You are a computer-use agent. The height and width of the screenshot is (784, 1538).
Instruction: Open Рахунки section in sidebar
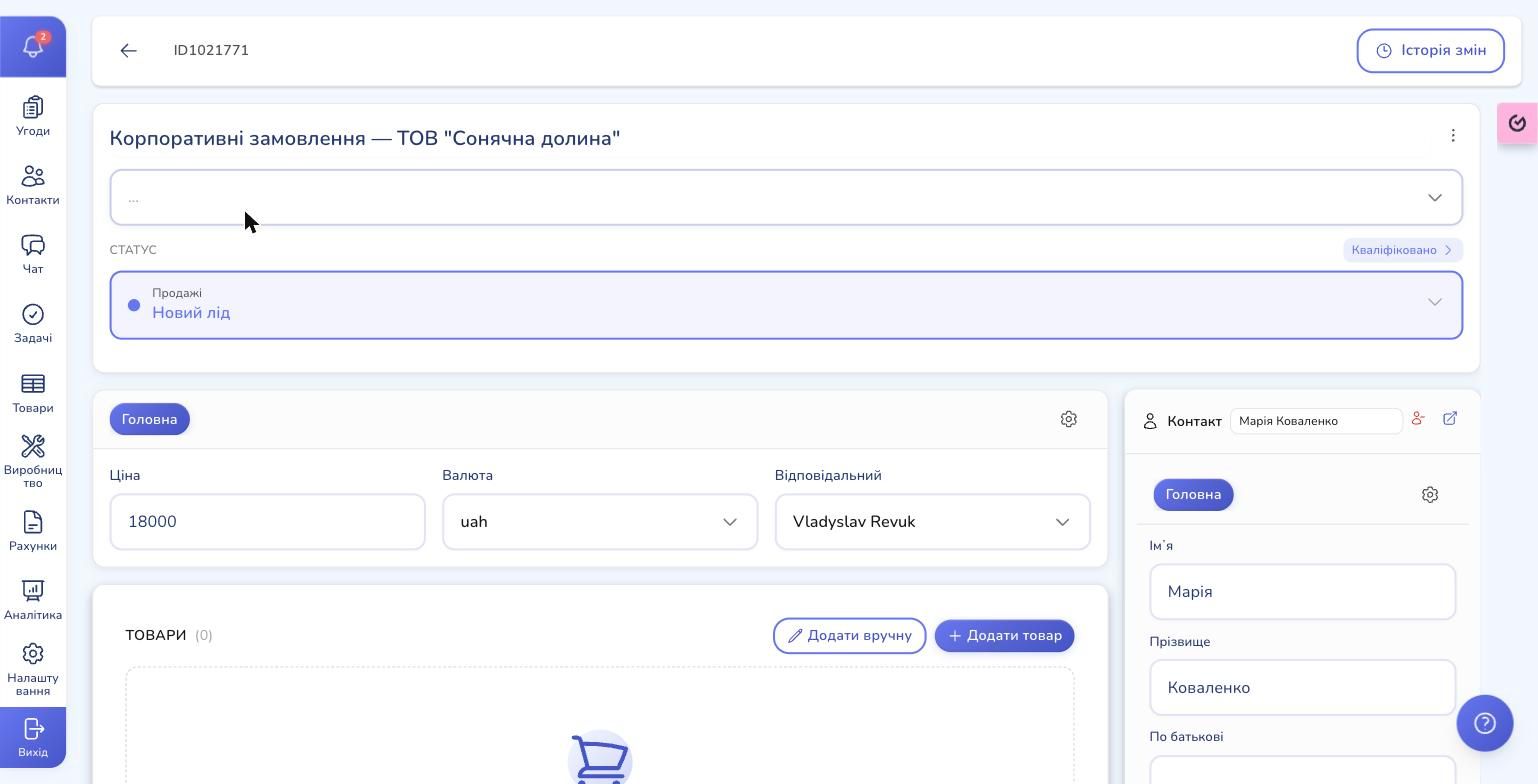click(33, 531)
